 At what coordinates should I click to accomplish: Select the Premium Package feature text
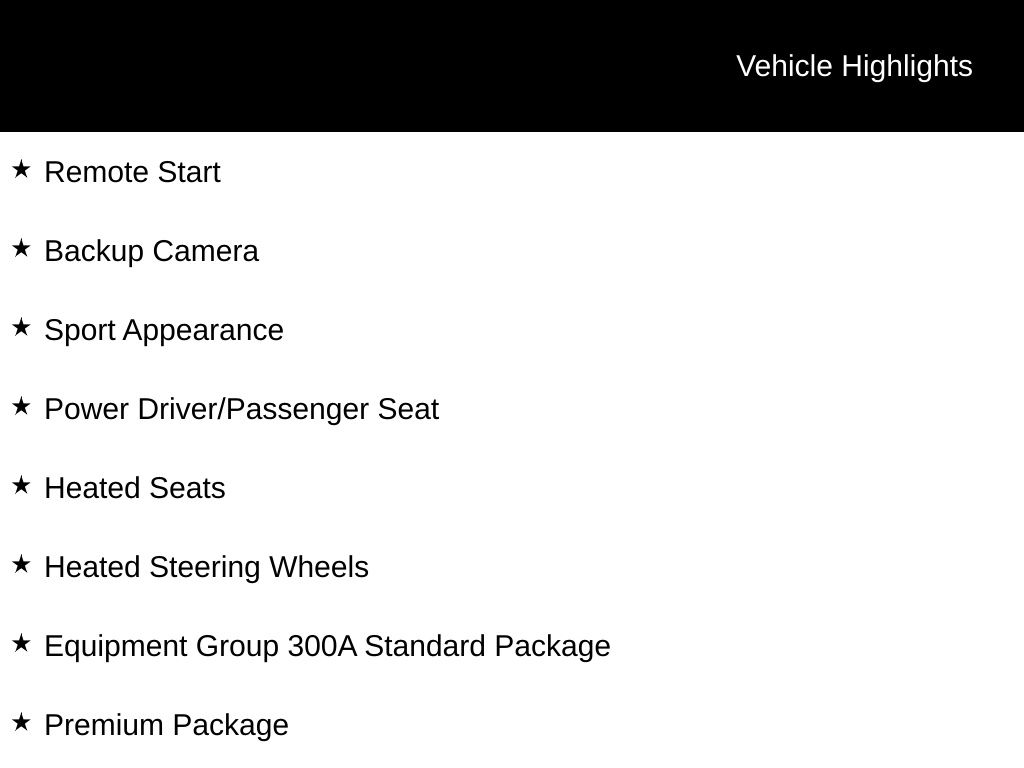(x=166, y=725)
